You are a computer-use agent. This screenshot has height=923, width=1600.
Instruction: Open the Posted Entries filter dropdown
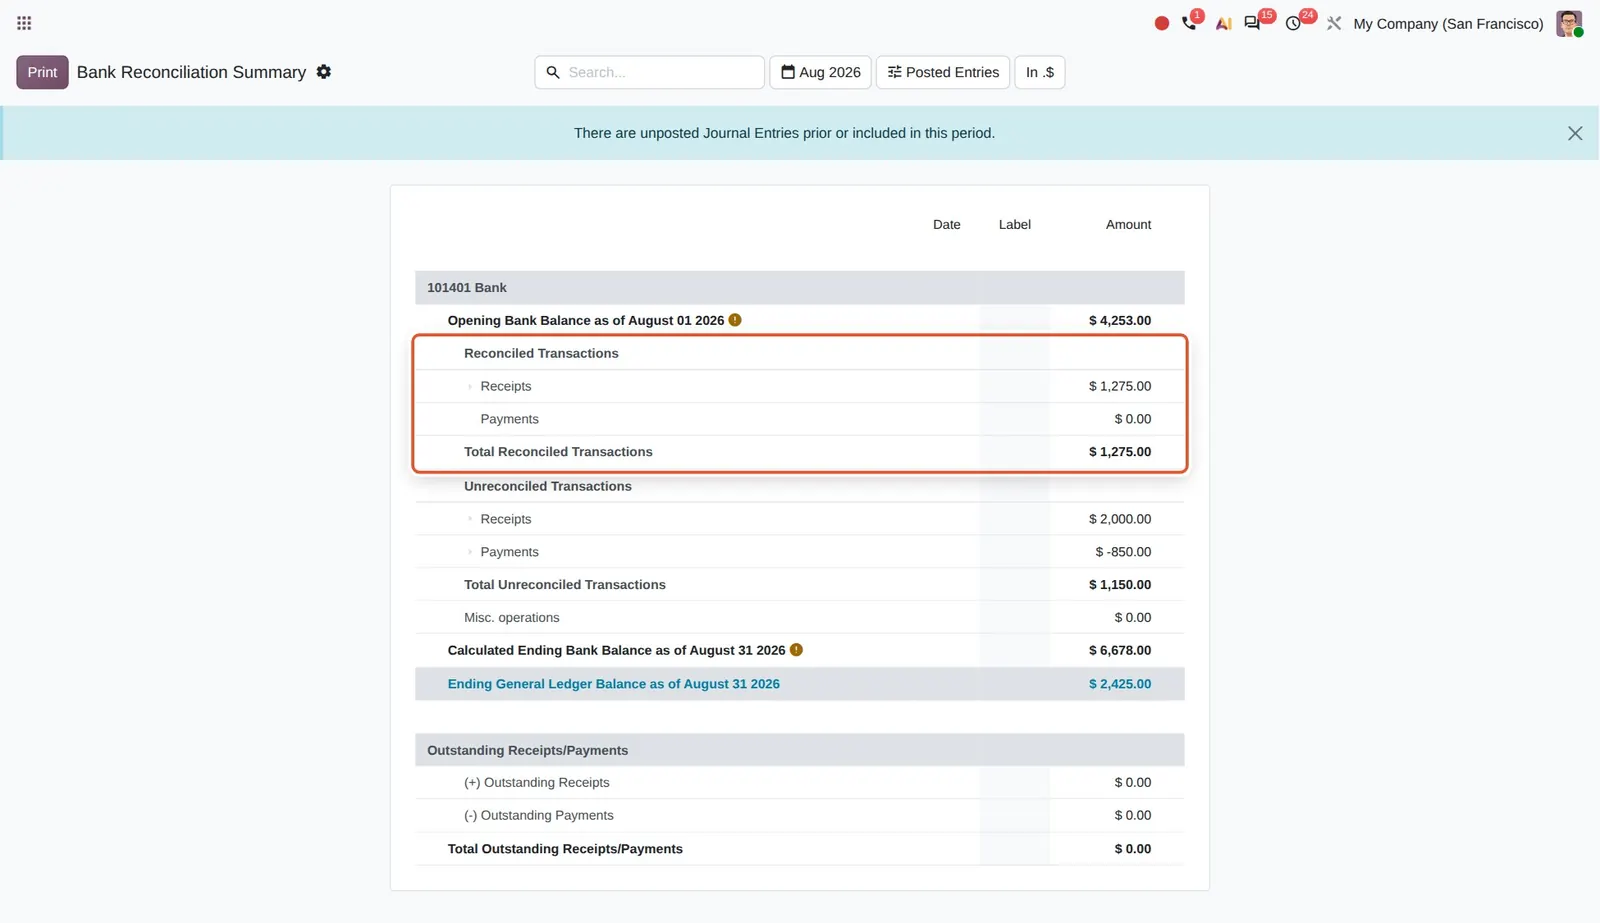[943, 72]
